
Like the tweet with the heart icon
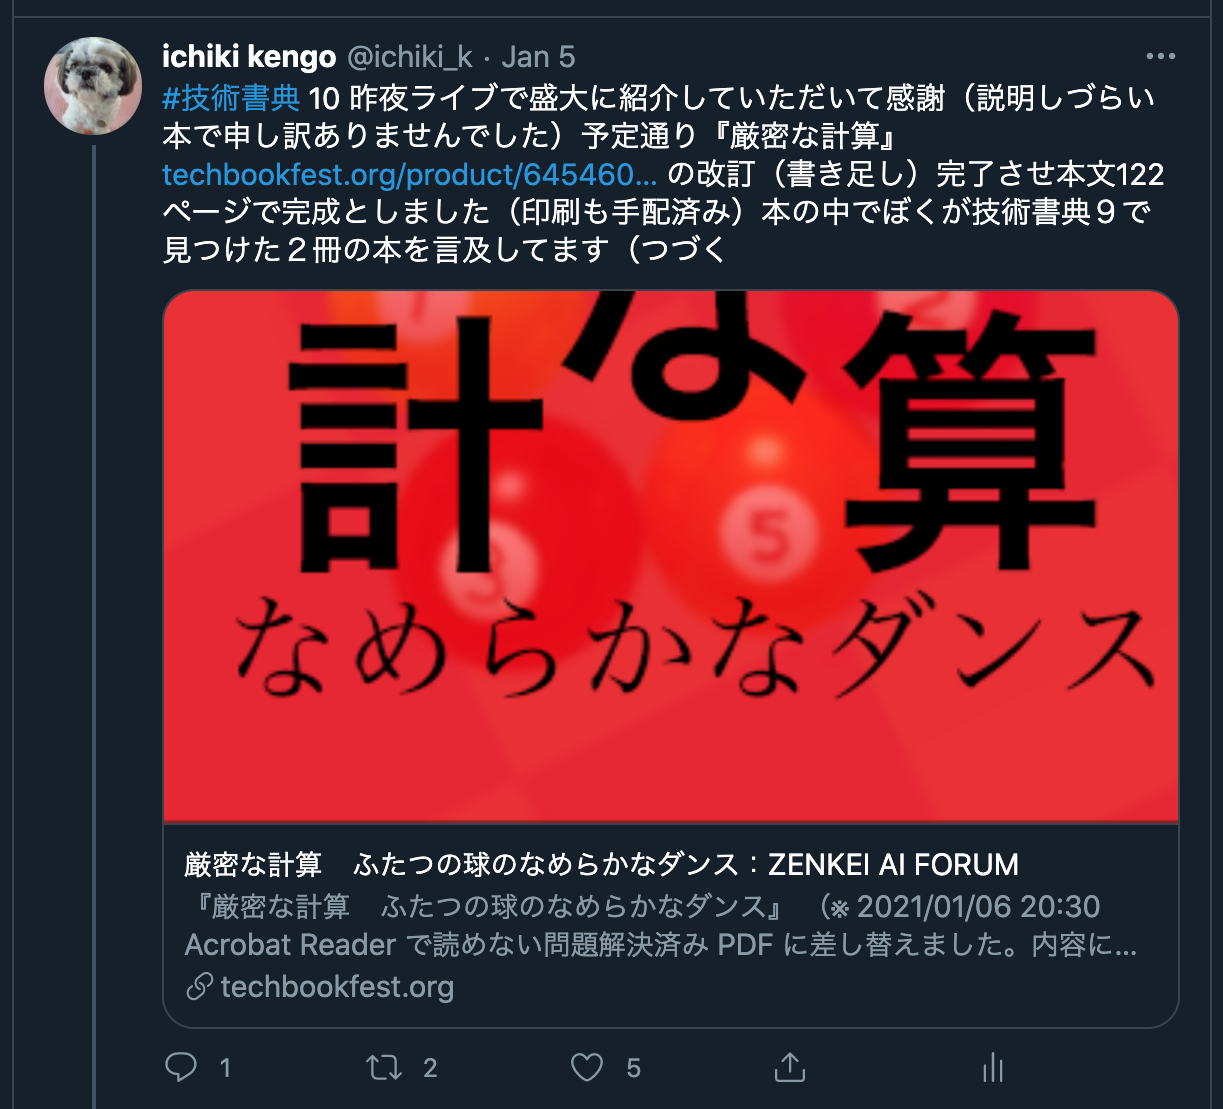(x=587, y=1067)
